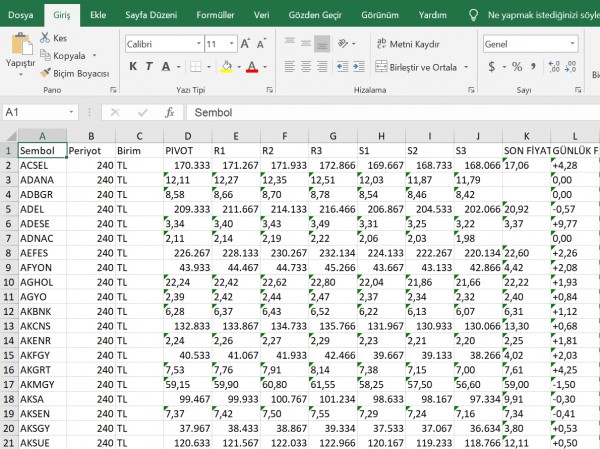Apply percent style format
600x449 pixels.
click(517, 67)
